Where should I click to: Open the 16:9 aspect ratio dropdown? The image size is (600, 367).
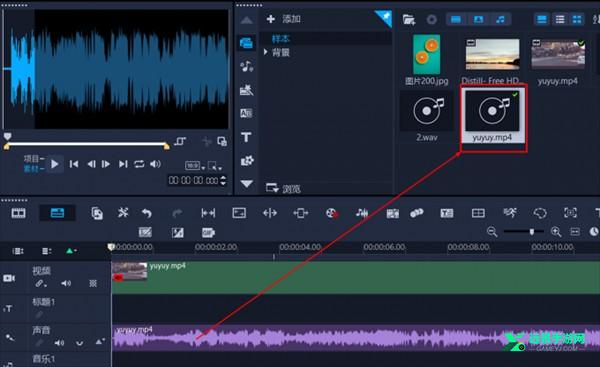[x=195, y=166]
